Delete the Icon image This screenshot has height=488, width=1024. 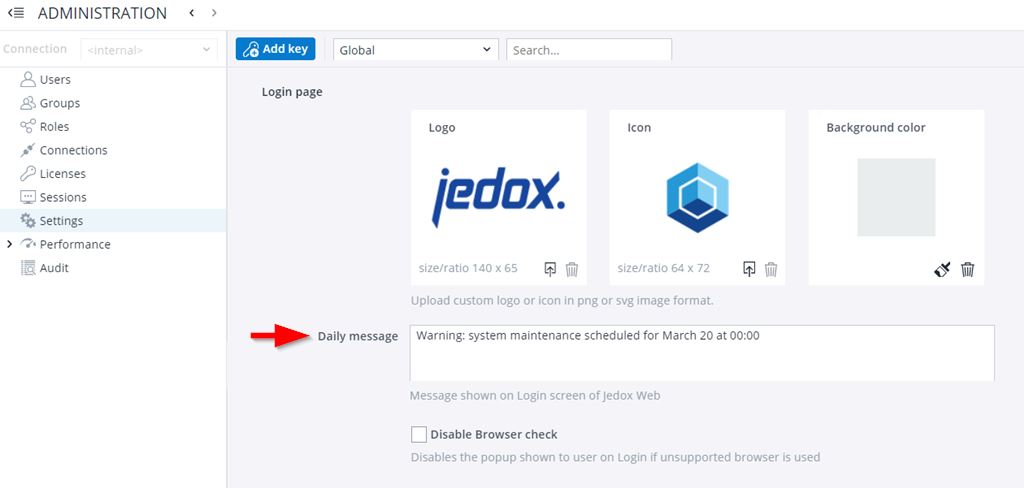pos(771,268)
